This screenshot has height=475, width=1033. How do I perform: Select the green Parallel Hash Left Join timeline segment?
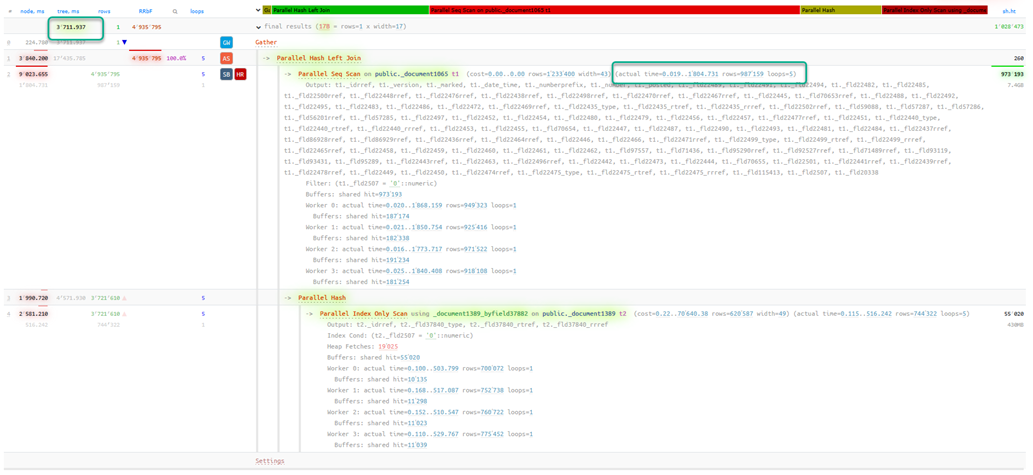(348, 10)
